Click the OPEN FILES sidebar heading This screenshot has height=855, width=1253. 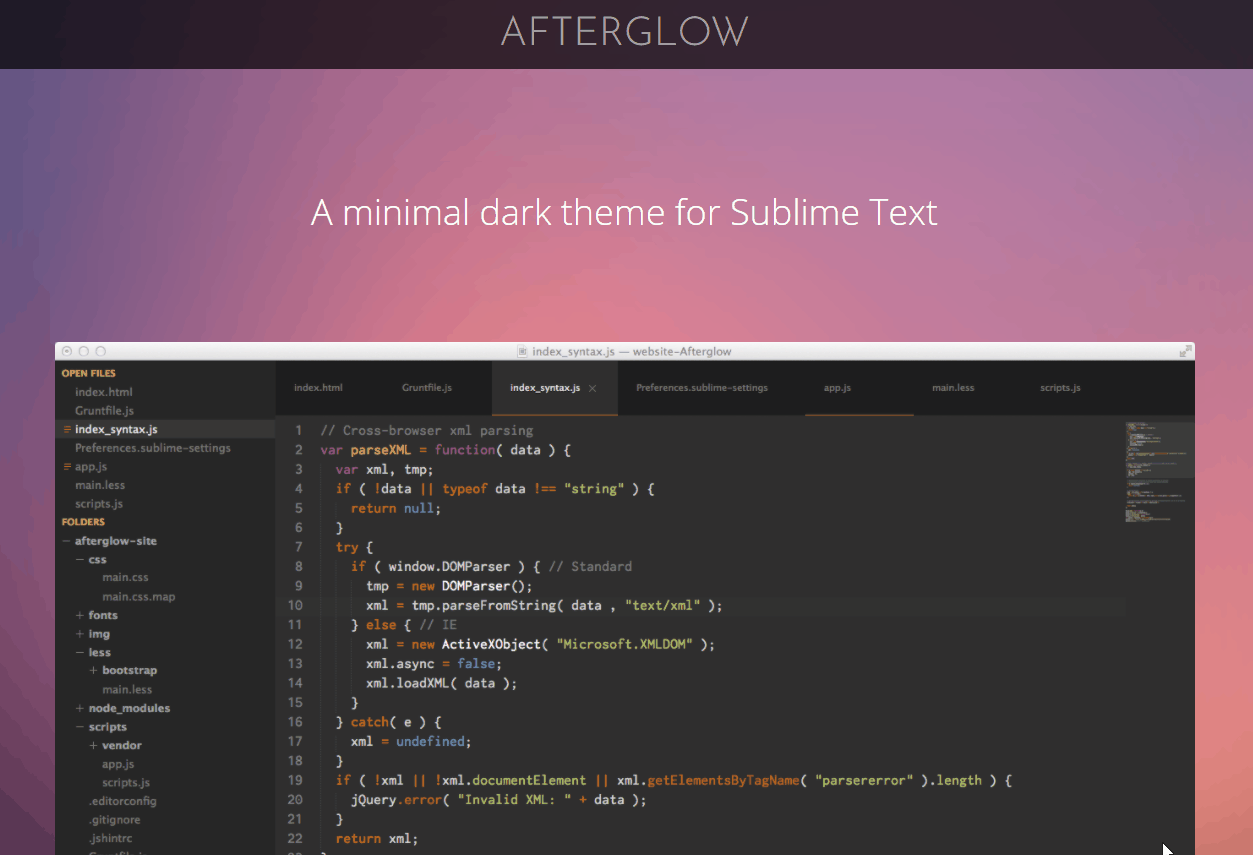89,373
